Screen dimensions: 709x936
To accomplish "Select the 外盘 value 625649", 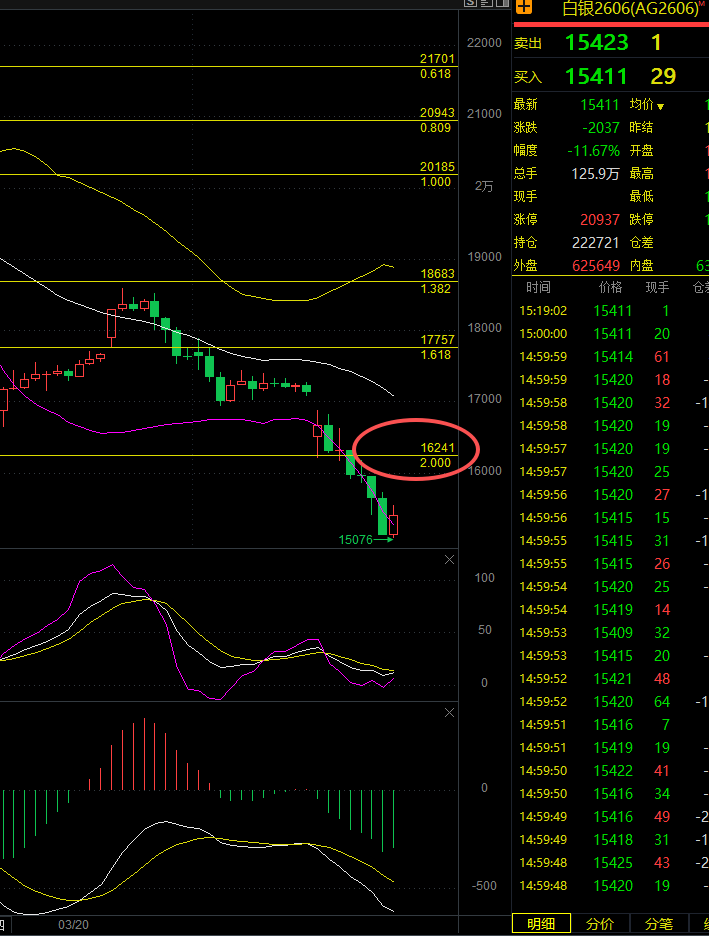I will 596,266.
